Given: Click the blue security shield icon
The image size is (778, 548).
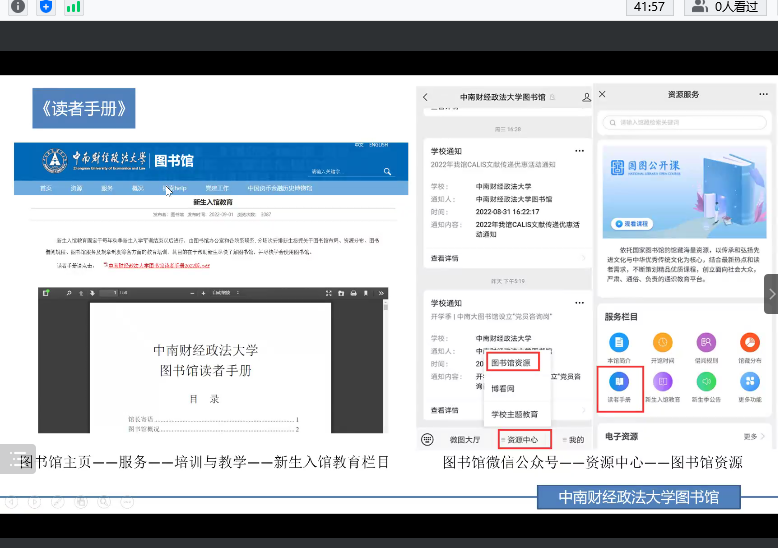Looking at the screenshot, I should pyautogui.click(x=45, y=7).
